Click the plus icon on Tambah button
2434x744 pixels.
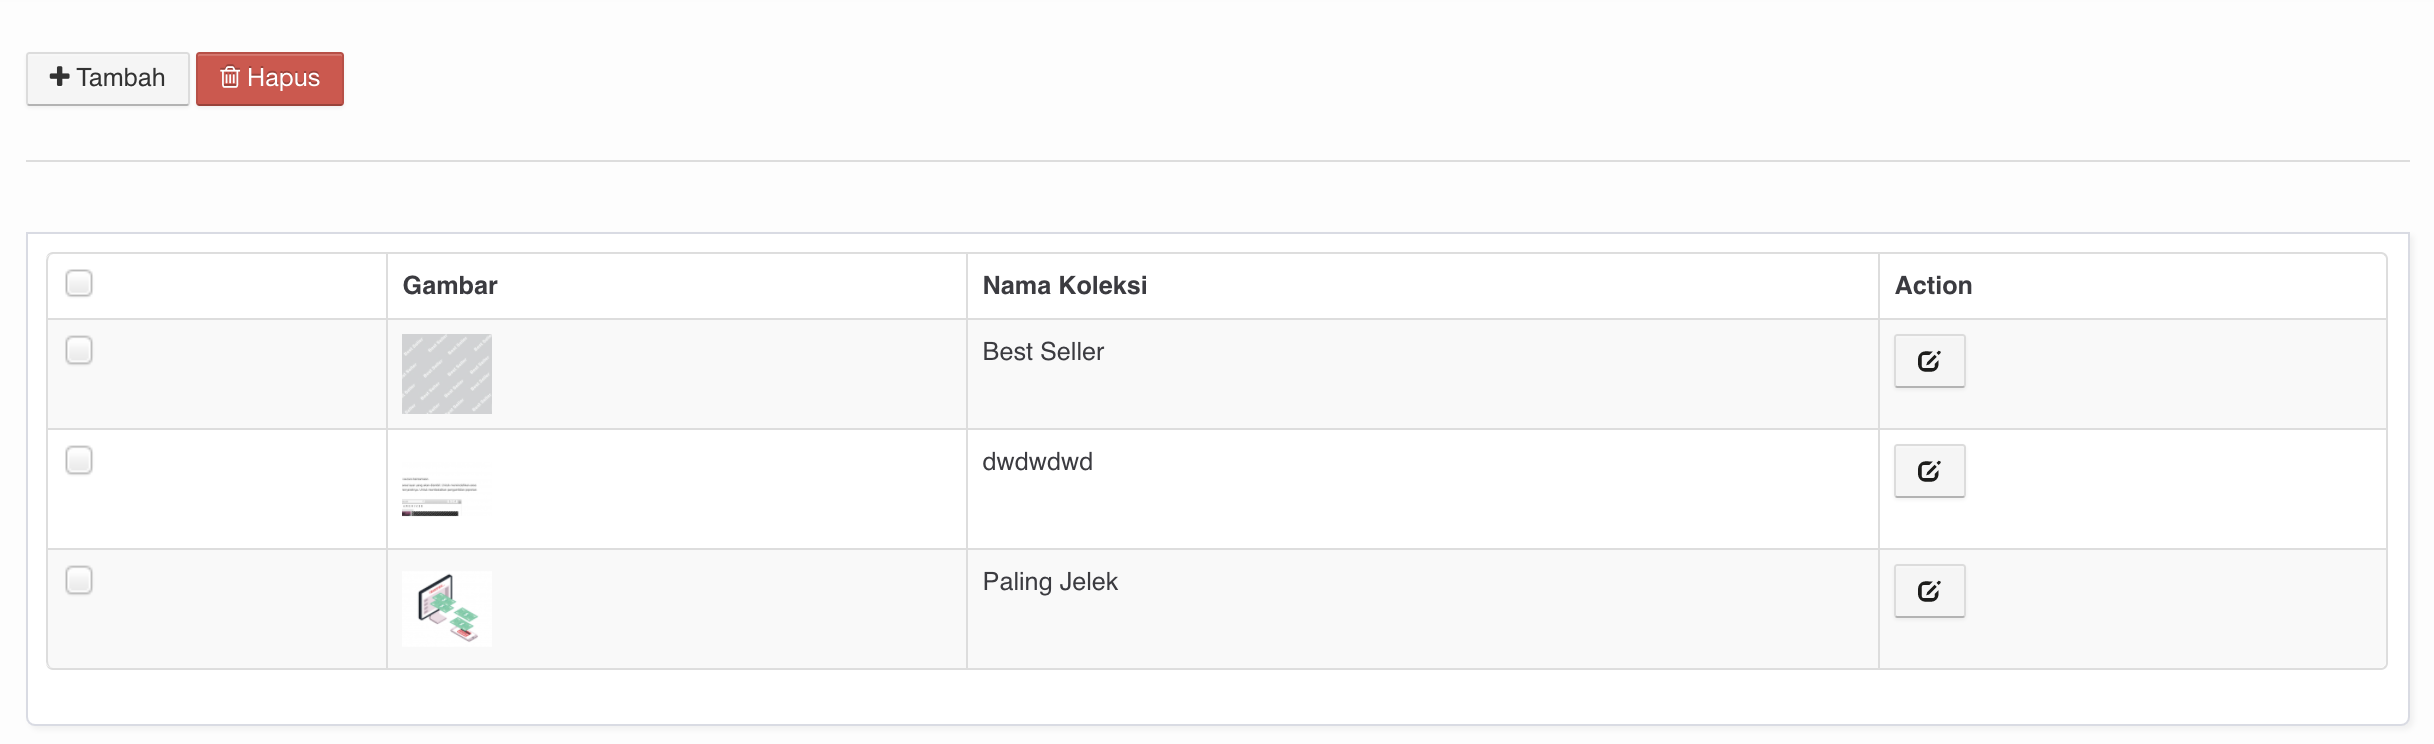coord(60,77)
